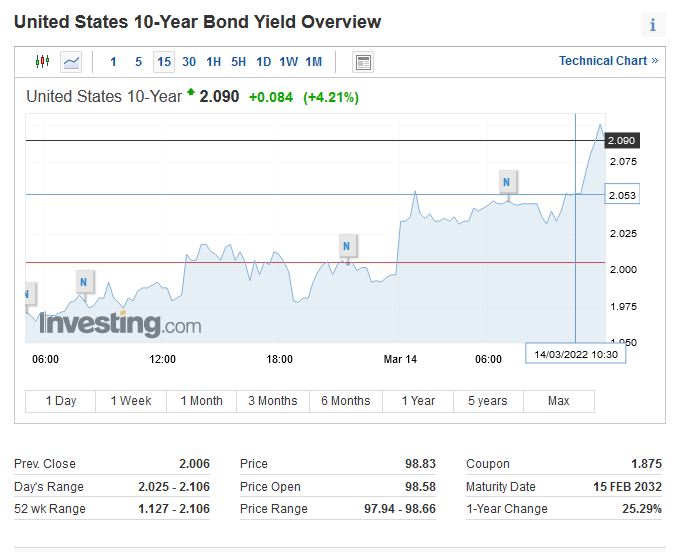Select the 1 minute interval
Image resolution: width=676 pixels, height=552 pixels.
(x=113, y=62)
